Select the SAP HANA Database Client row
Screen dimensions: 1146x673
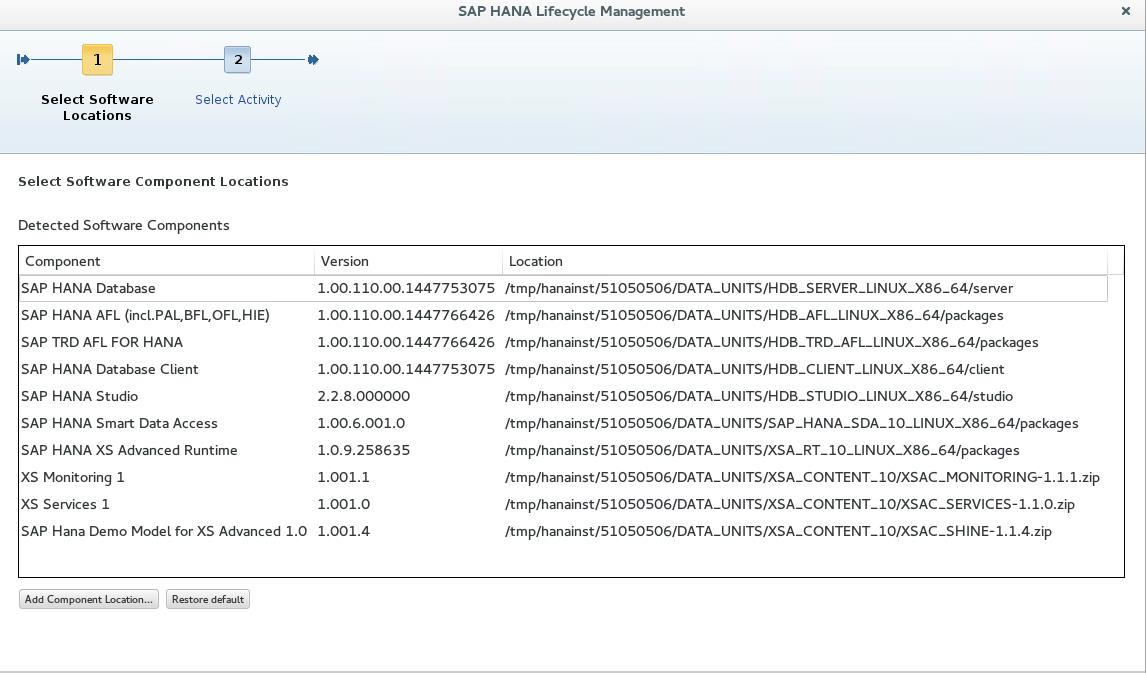pyautogui.click(x=300, y=369)
